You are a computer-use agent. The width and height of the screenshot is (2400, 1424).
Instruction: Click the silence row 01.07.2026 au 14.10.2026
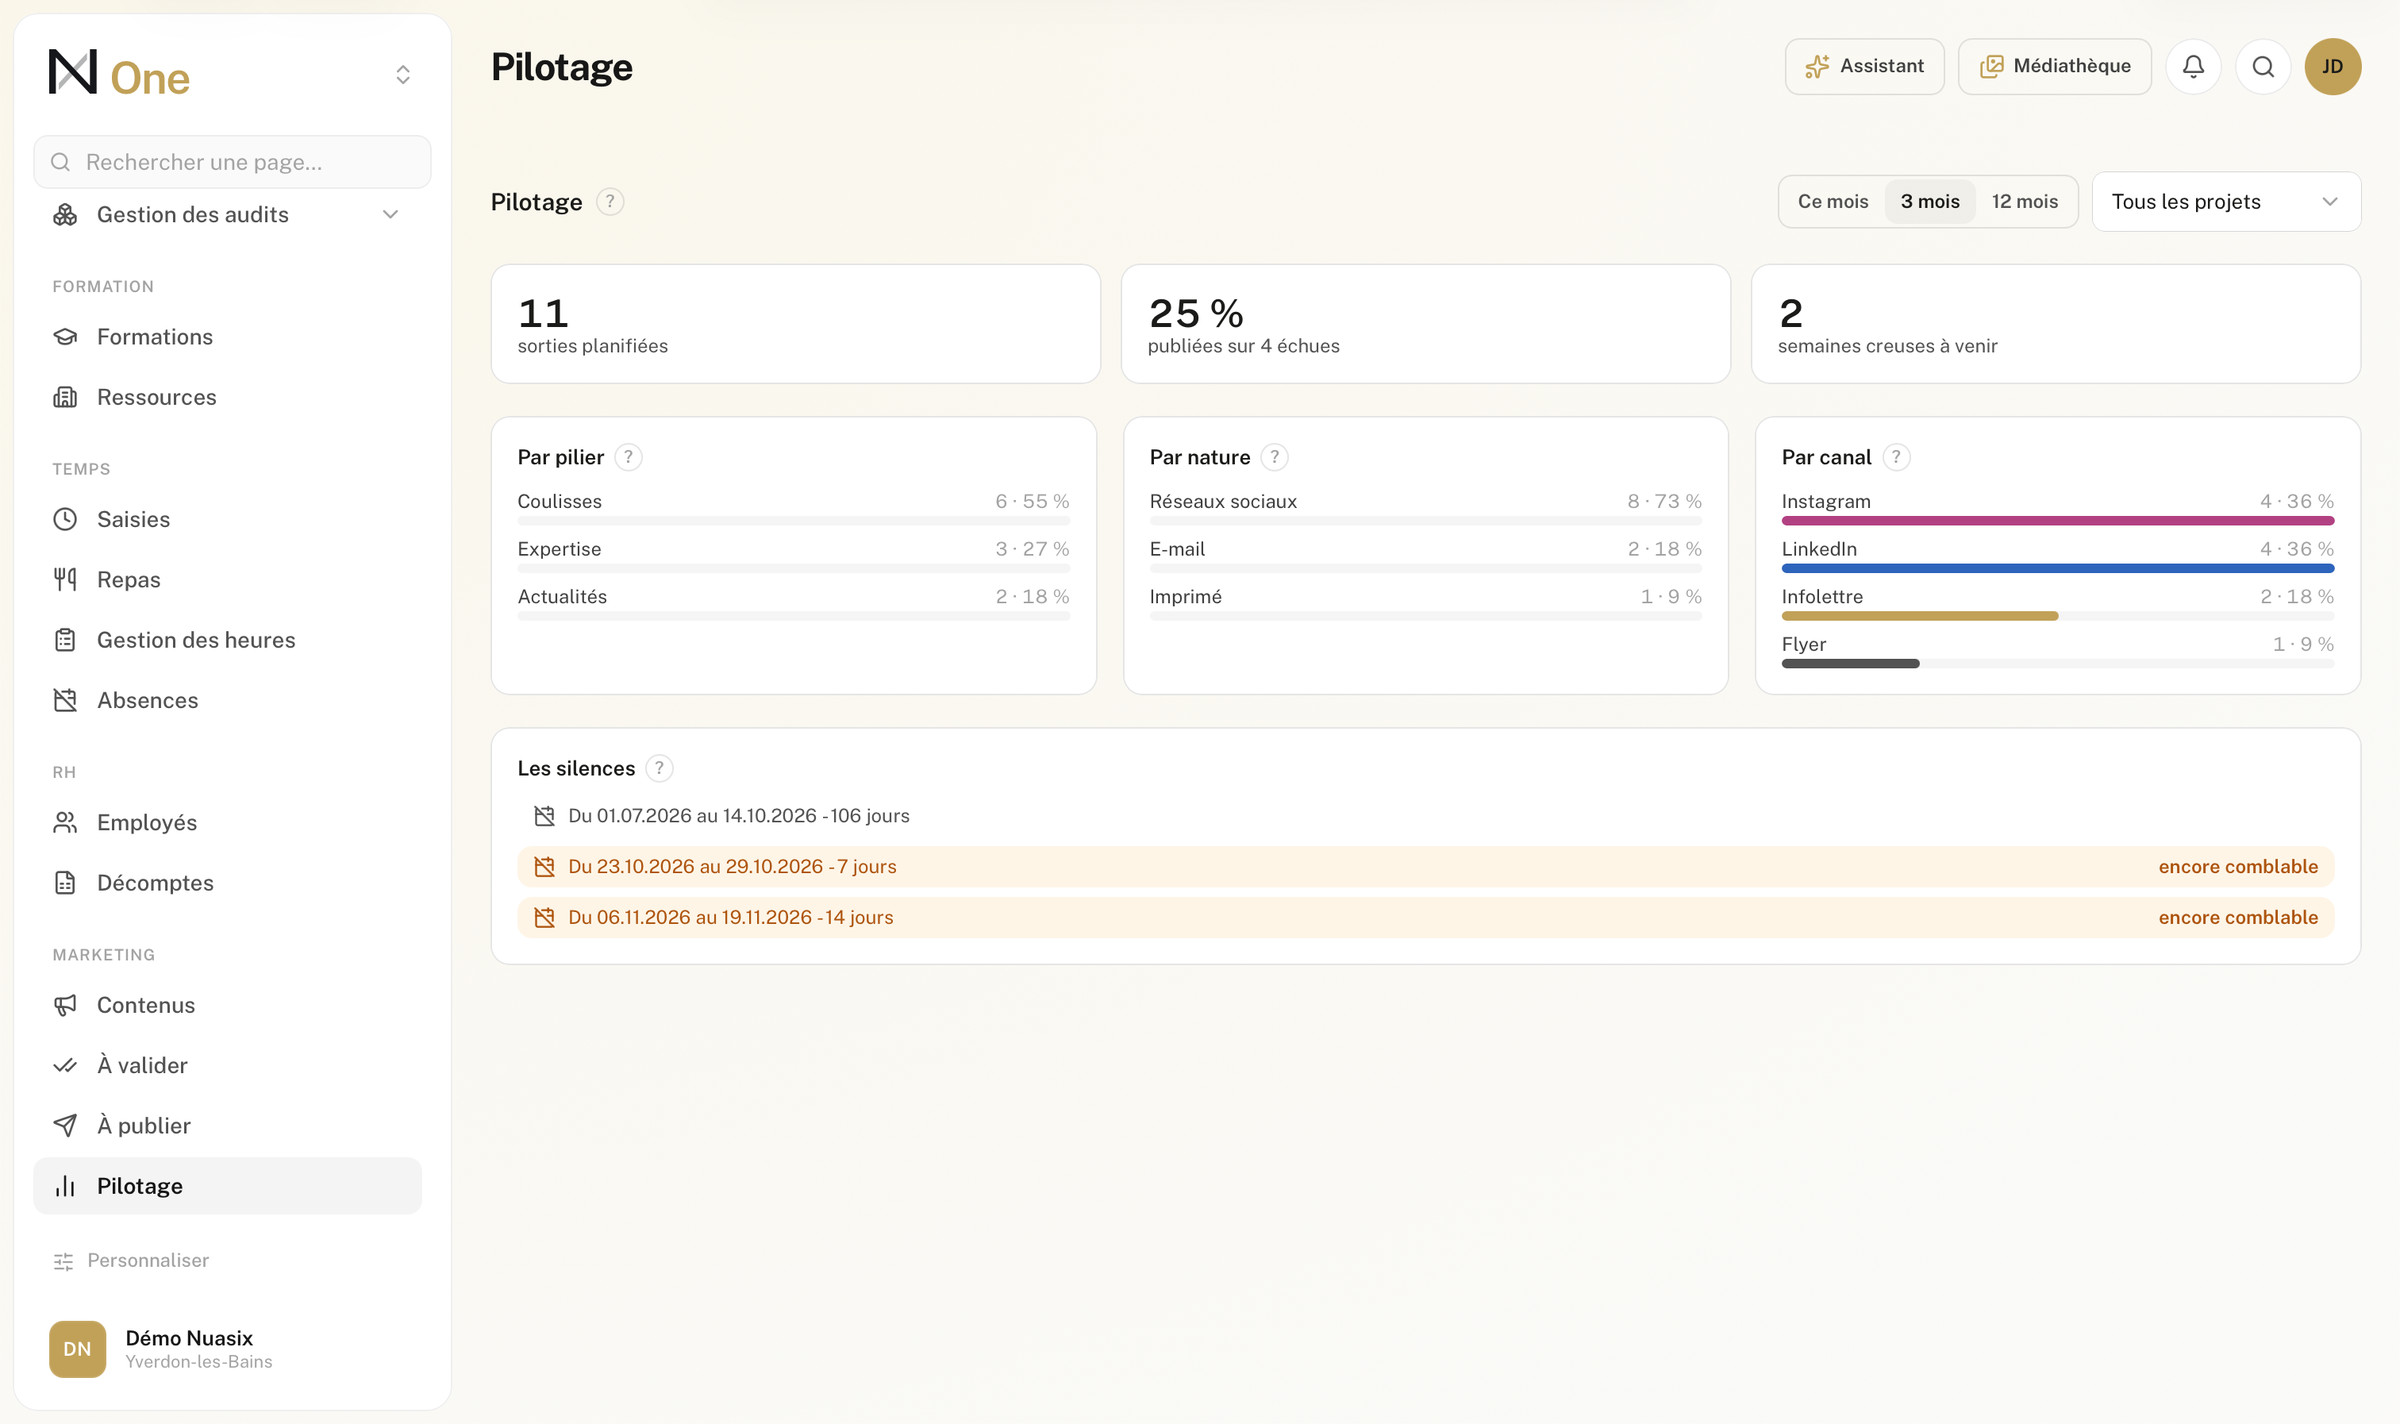click(1426, 816)
